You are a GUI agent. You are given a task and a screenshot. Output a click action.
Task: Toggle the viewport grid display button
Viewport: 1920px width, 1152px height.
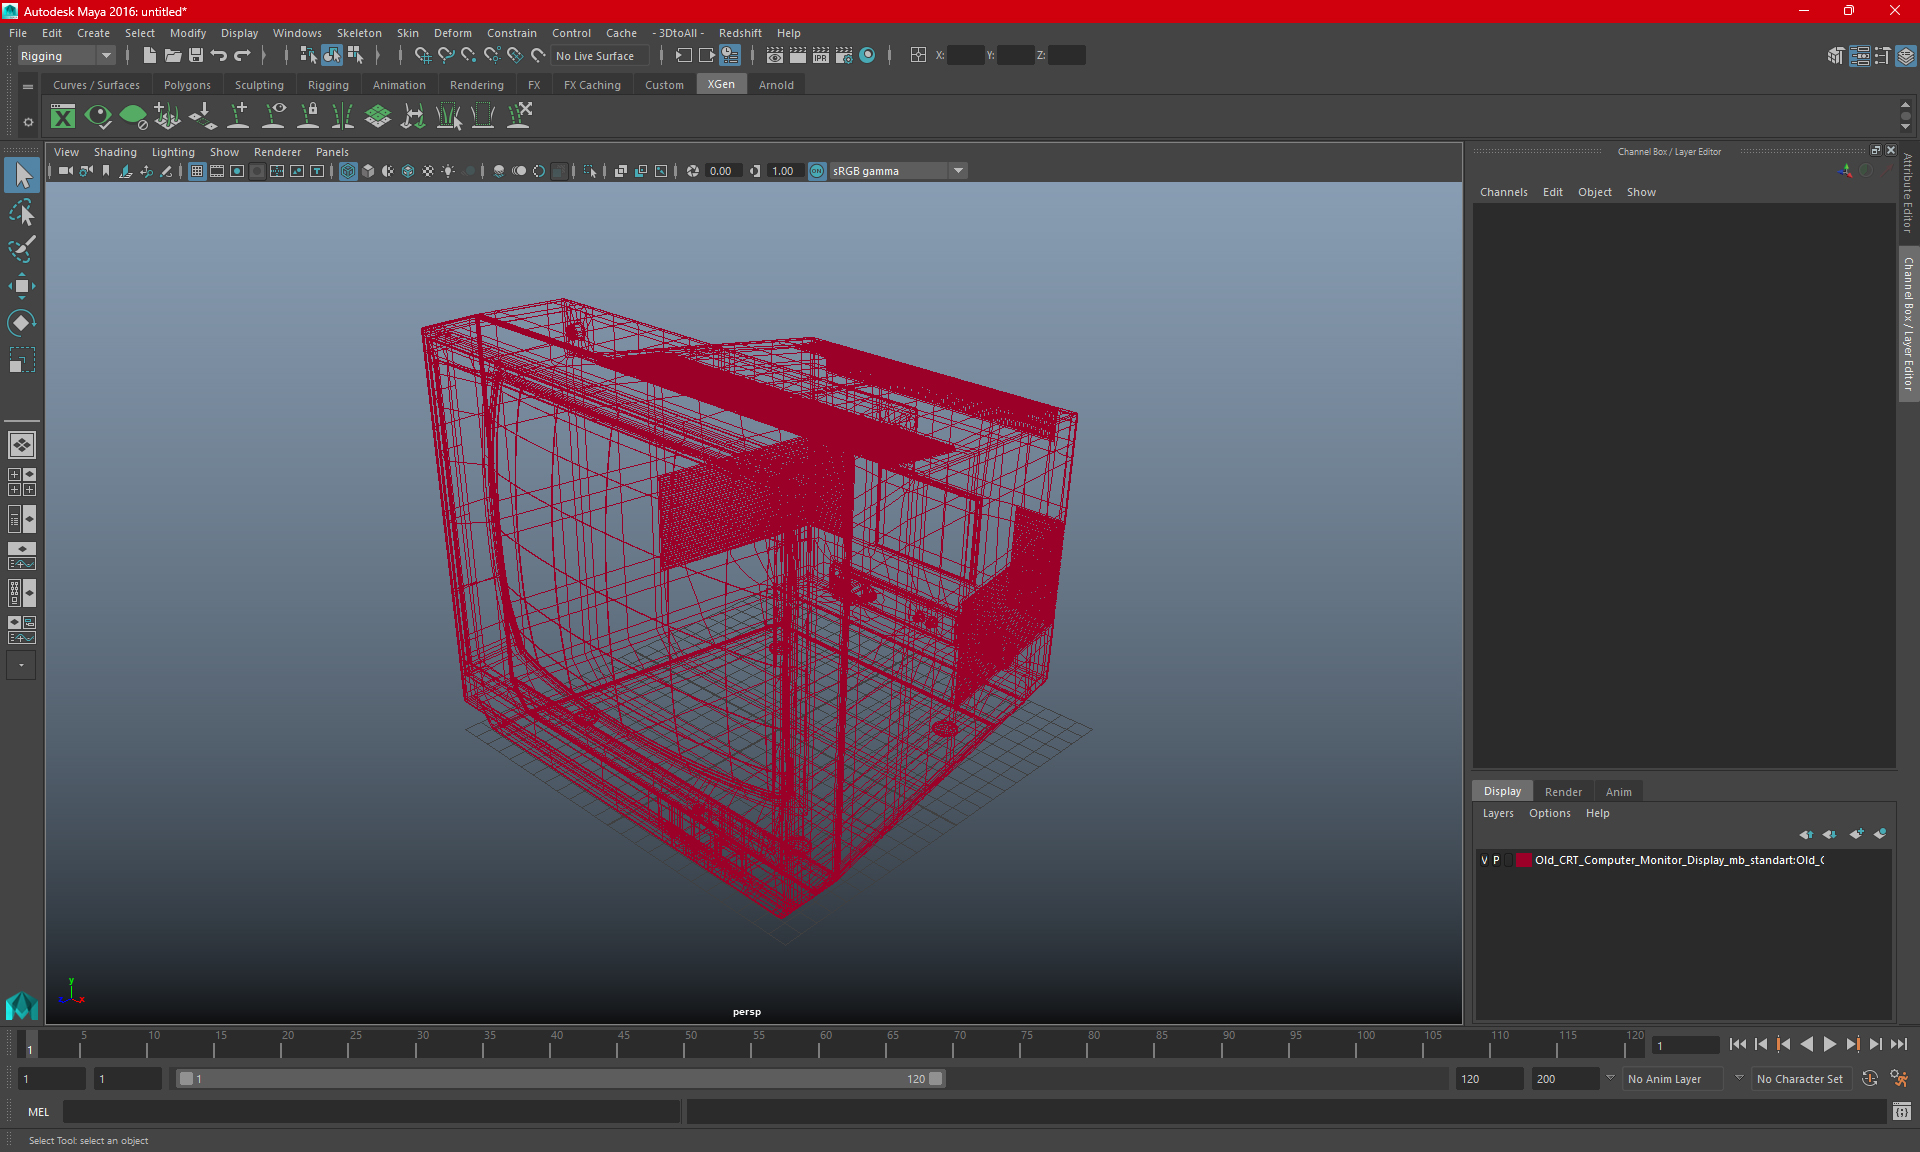click(197, 171)
